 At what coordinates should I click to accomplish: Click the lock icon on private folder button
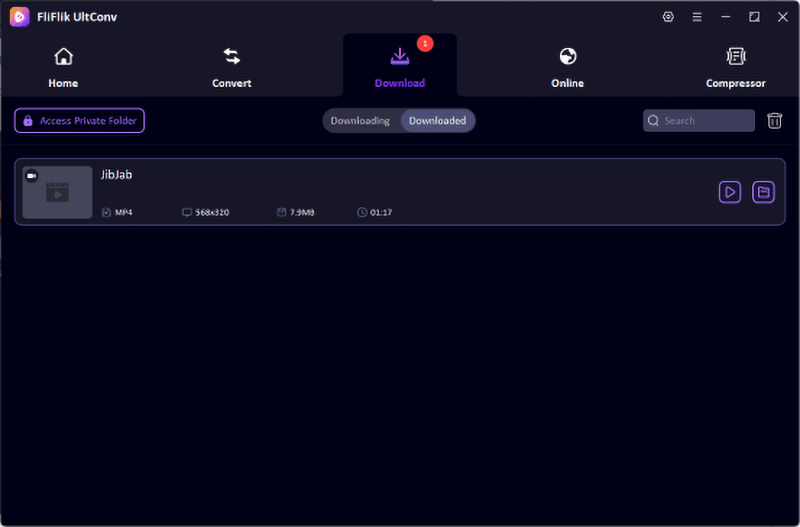coord(28,120)
